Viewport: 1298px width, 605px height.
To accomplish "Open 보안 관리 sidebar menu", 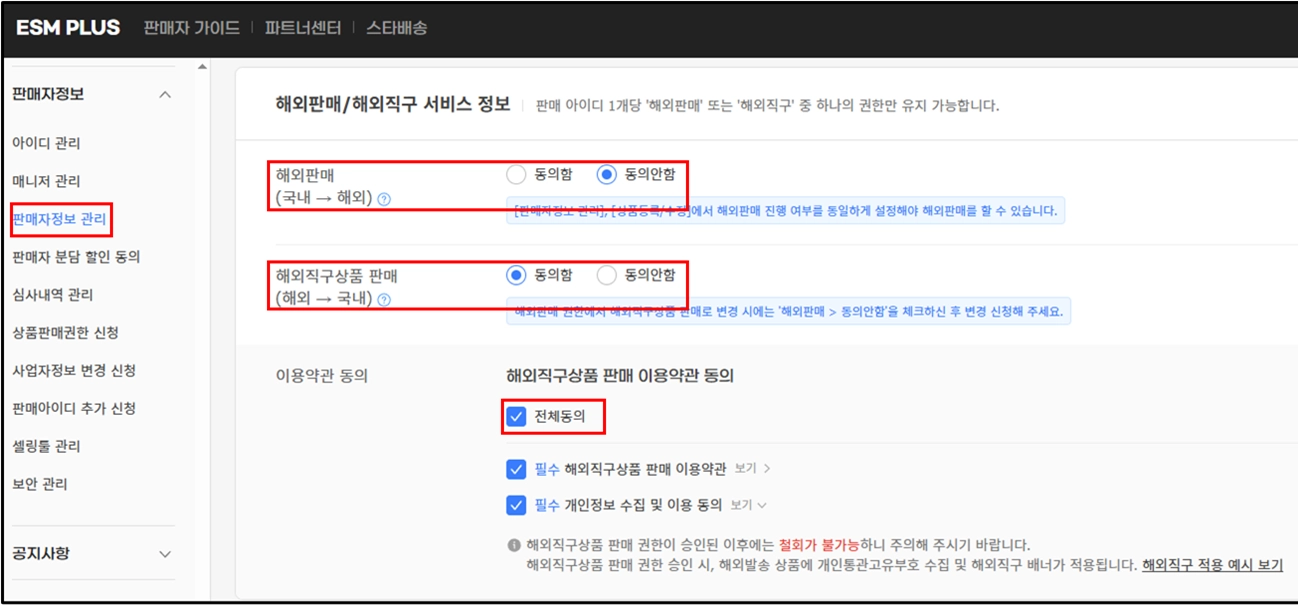I will point(40,484).
